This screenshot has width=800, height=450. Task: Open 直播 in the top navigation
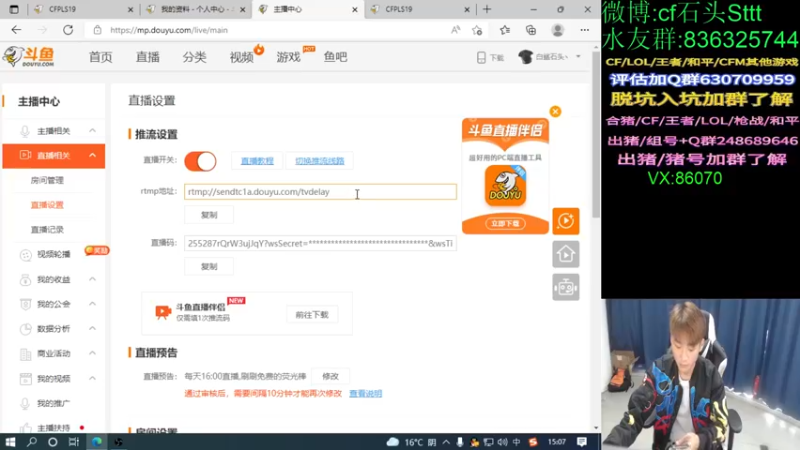147,57
